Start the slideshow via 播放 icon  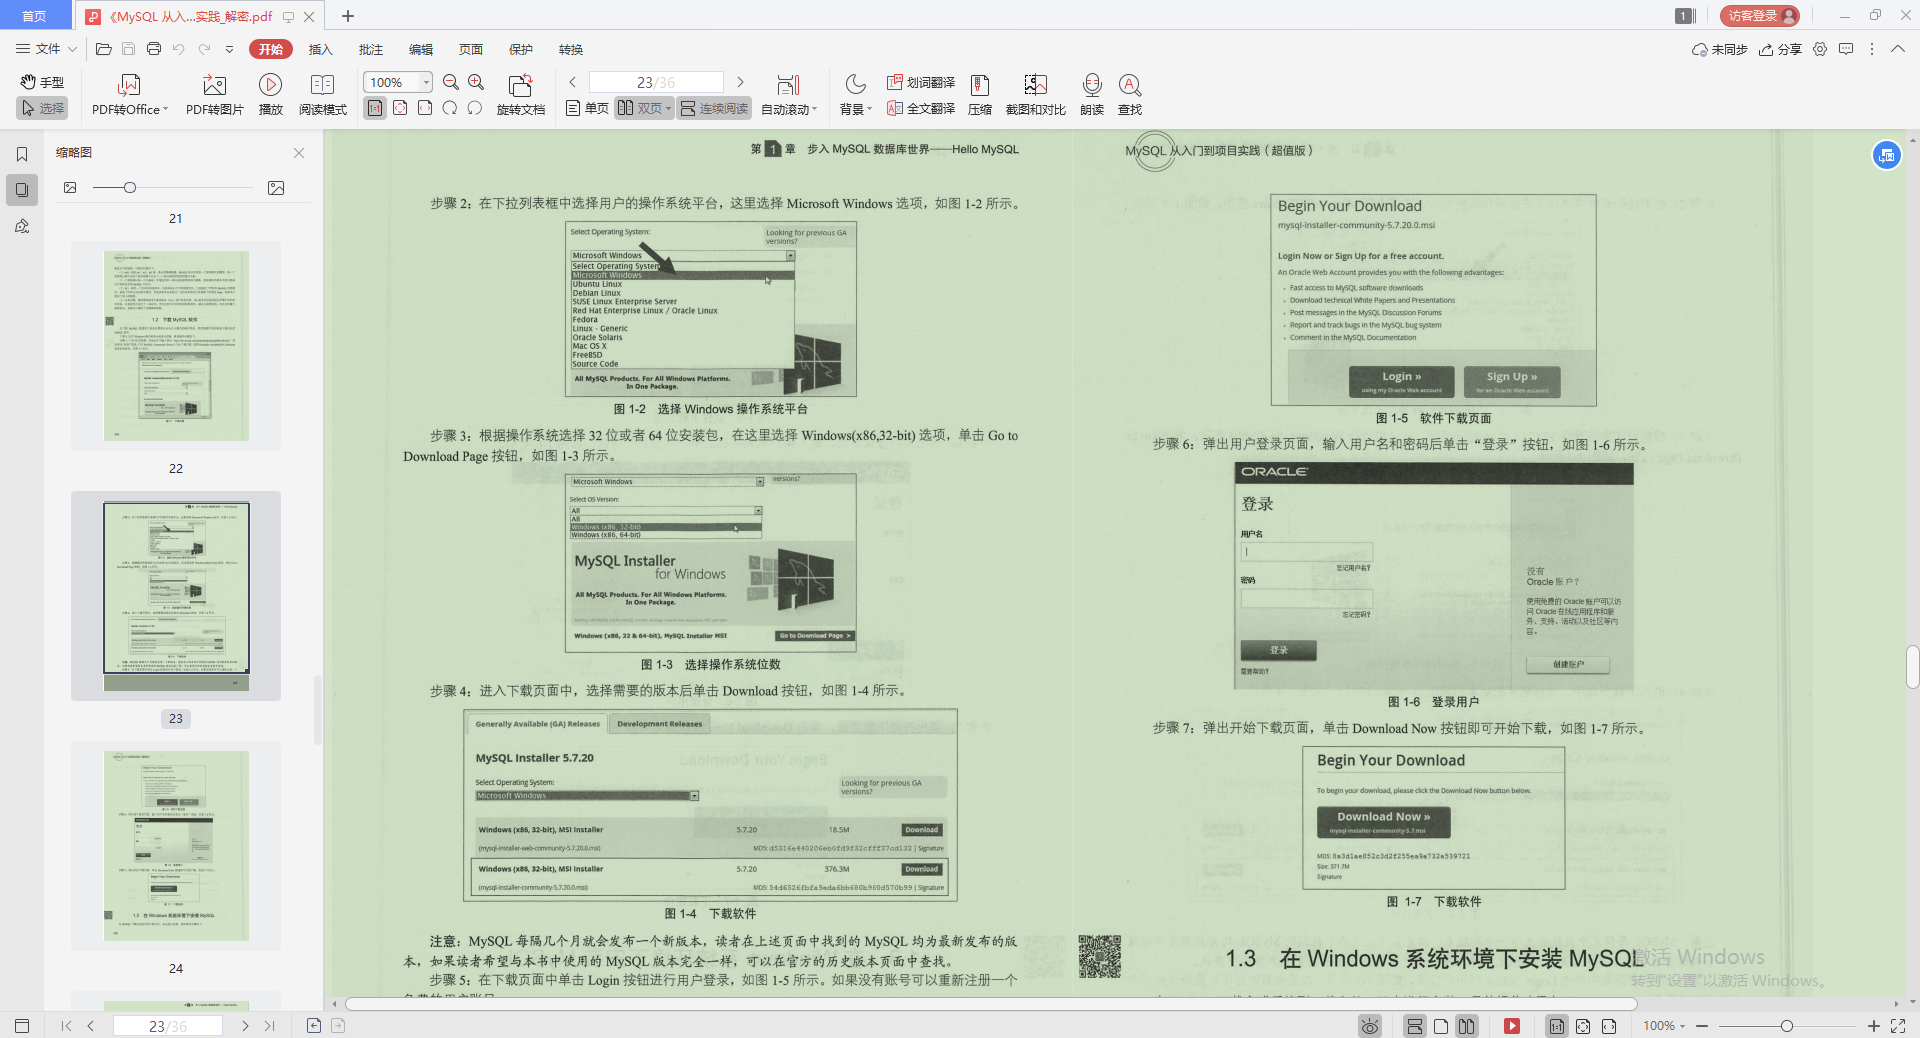pos(270,85)
